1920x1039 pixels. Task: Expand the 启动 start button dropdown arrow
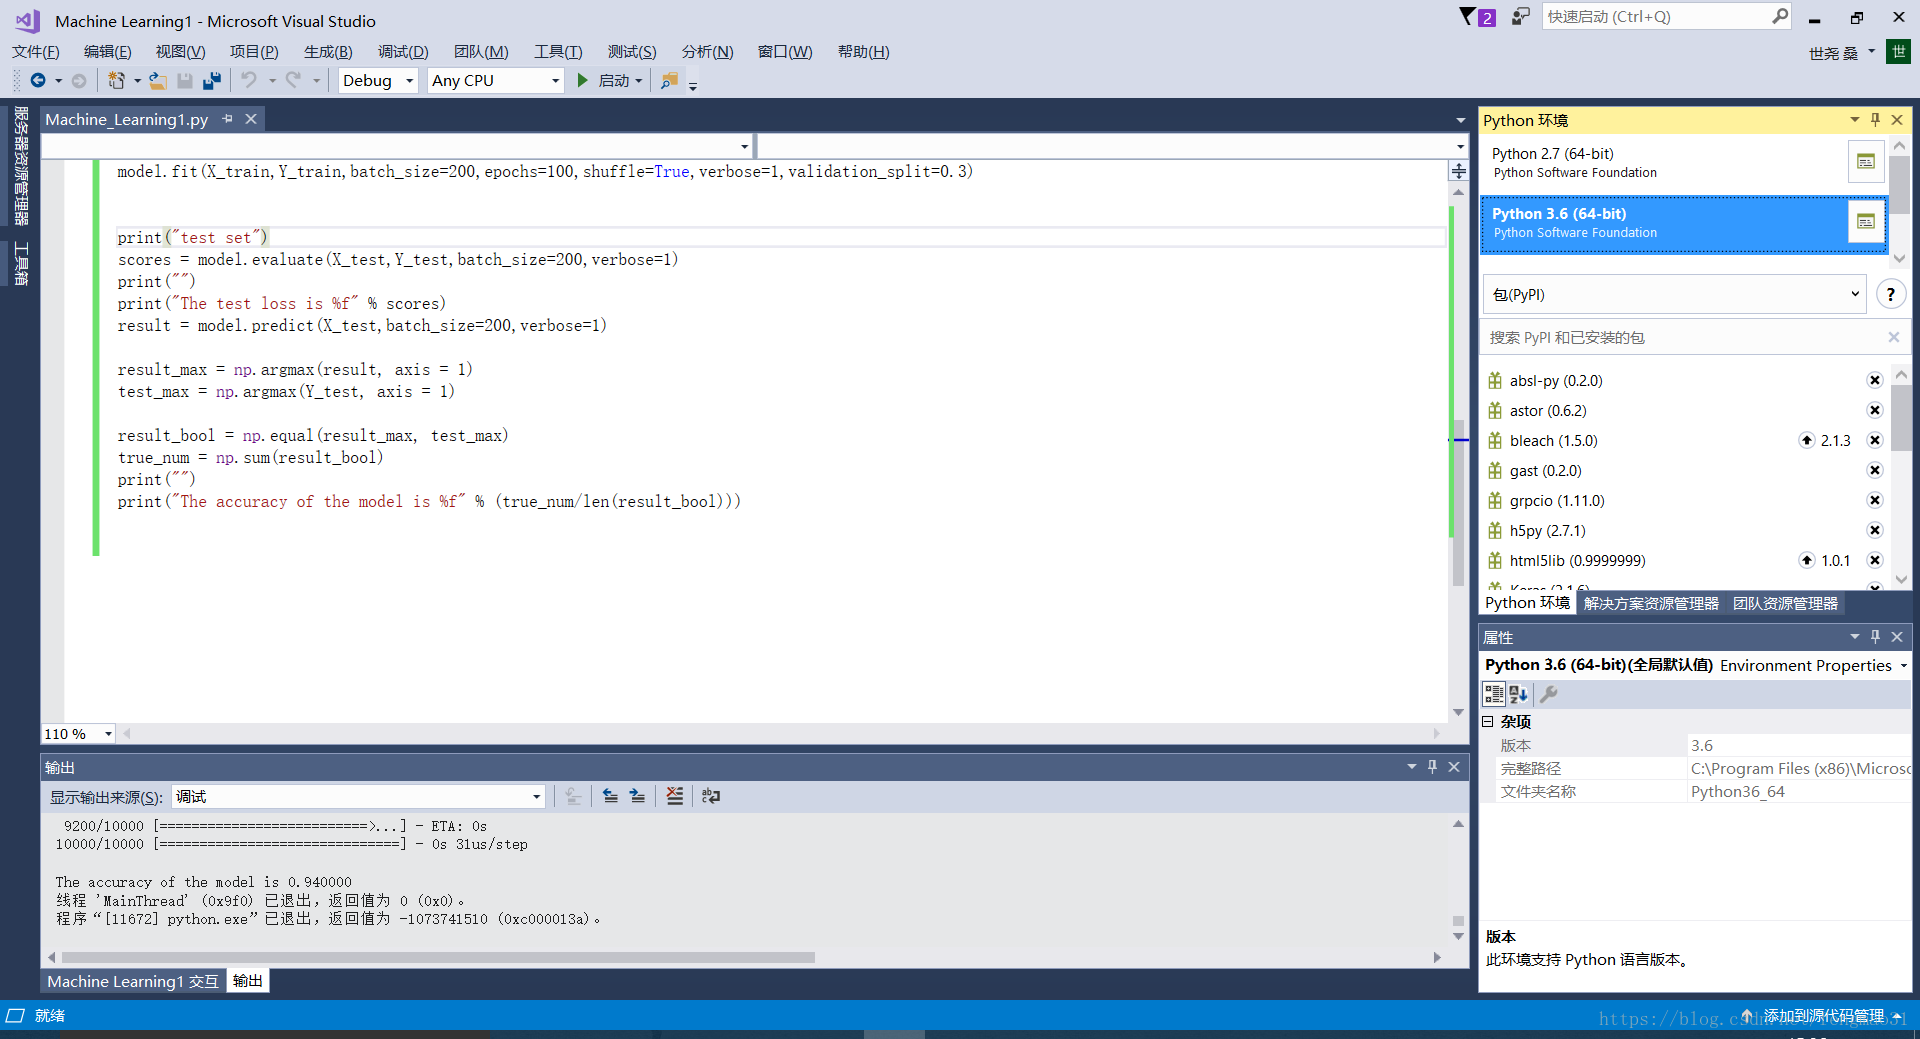tap(638, 81)
